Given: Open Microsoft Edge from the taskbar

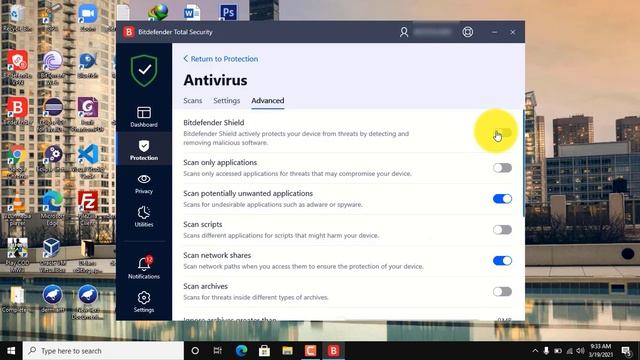Looking at the screenshot, I should click(241, 351).
